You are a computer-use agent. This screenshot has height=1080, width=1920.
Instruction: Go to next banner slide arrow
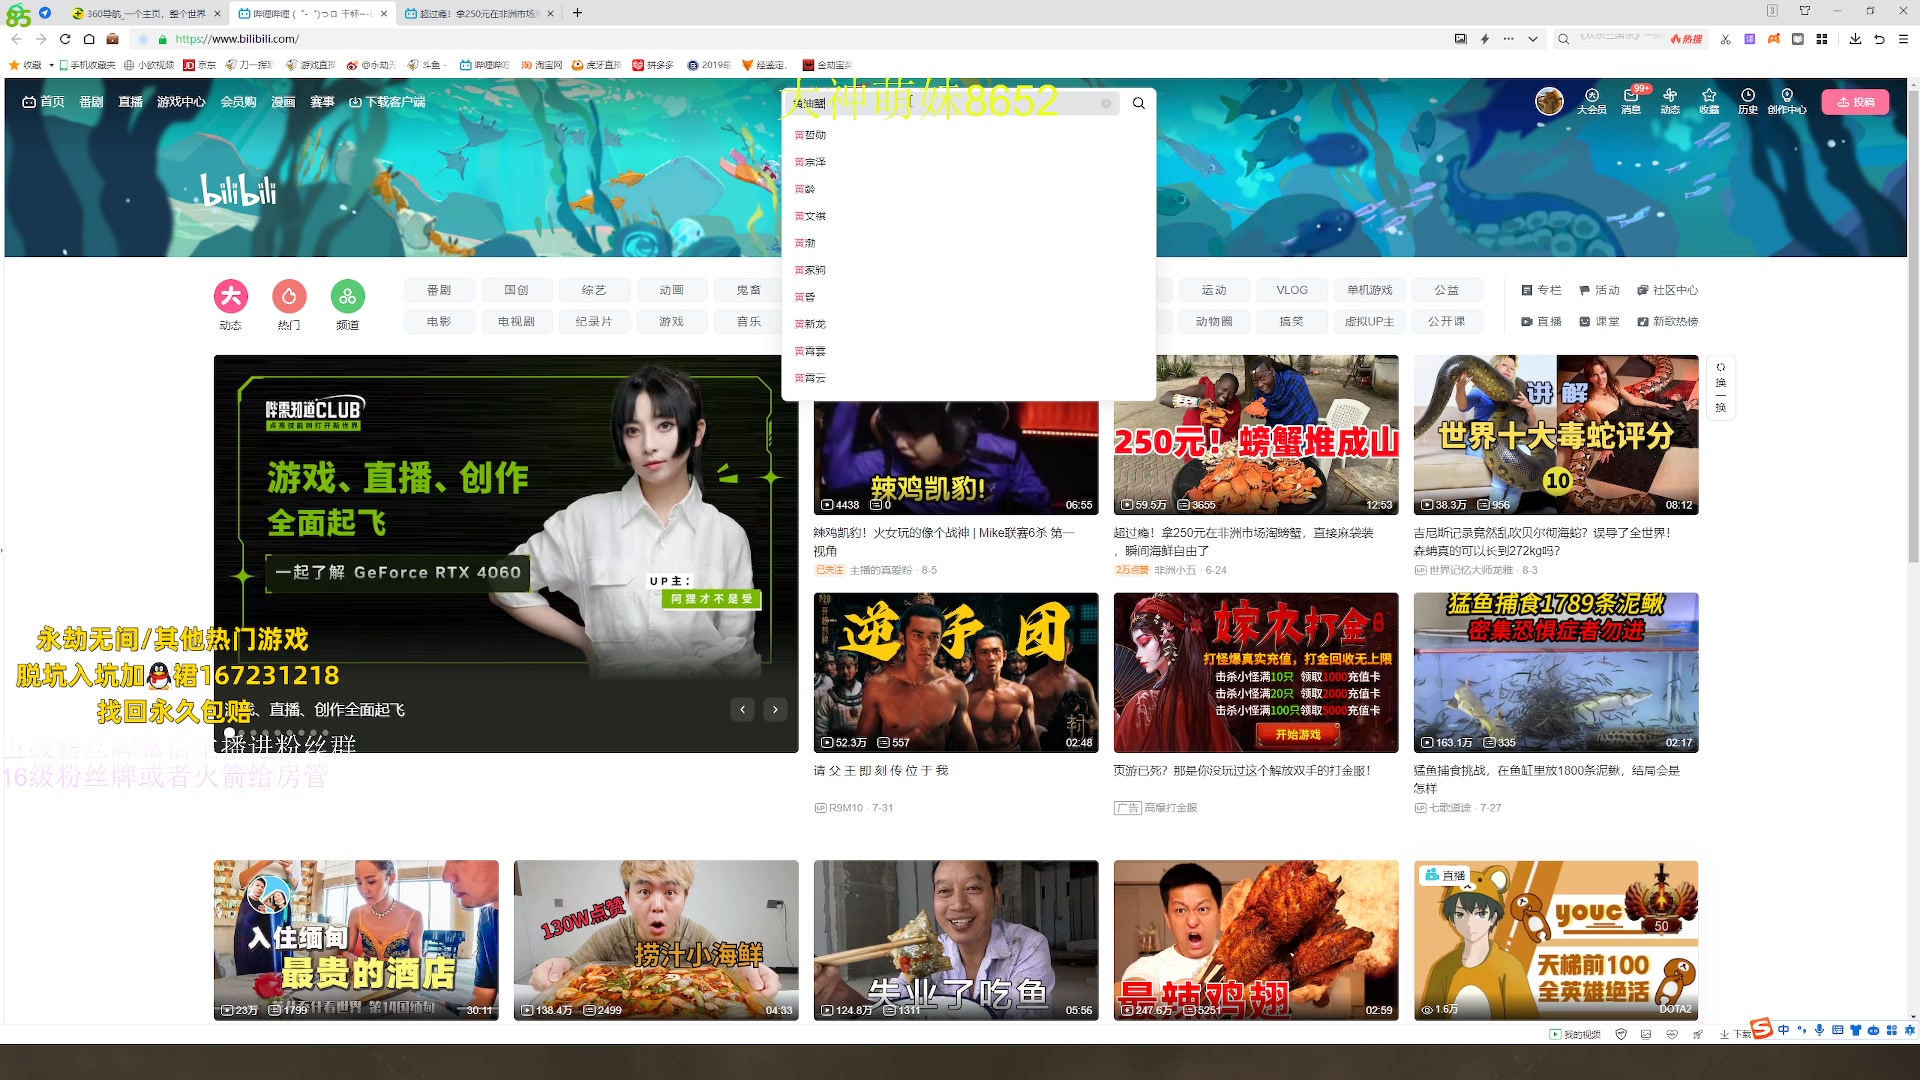[x=775, y=709]
